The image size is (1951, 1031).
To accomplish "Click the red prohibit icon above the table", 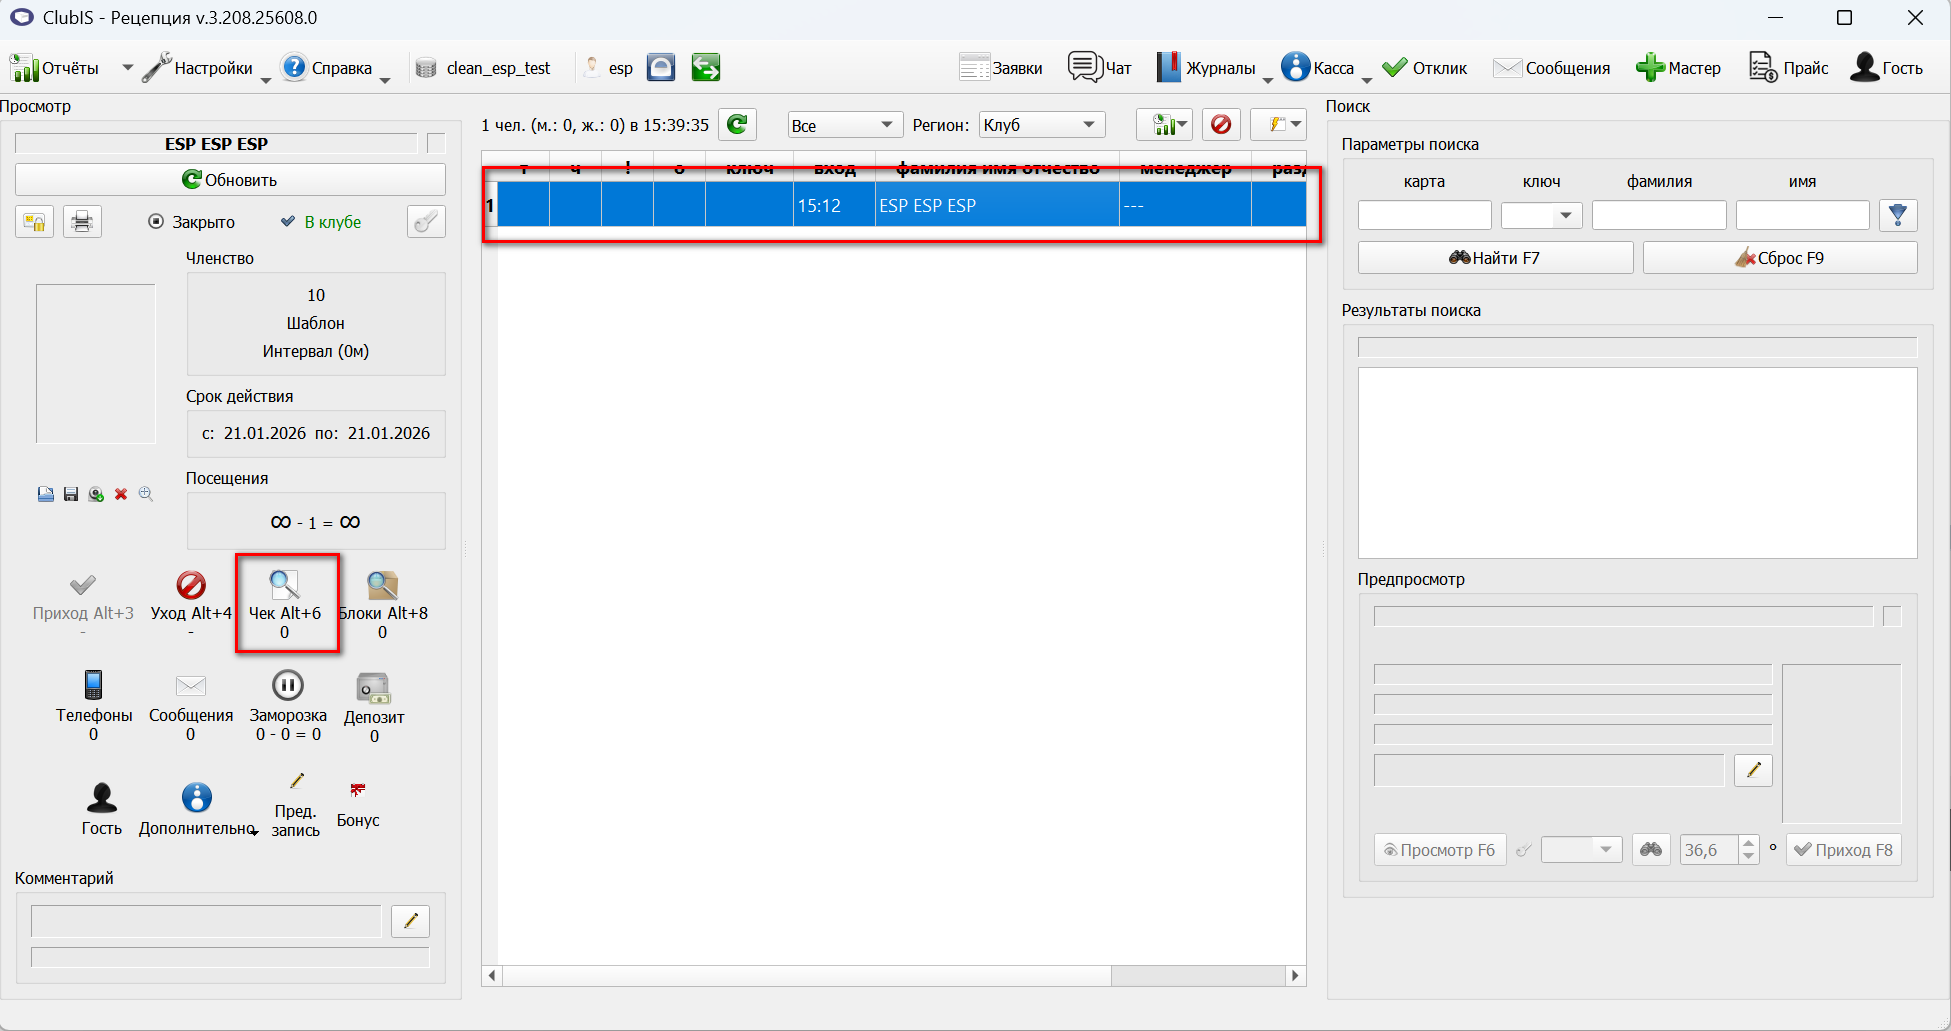I will click(1221, 124).
